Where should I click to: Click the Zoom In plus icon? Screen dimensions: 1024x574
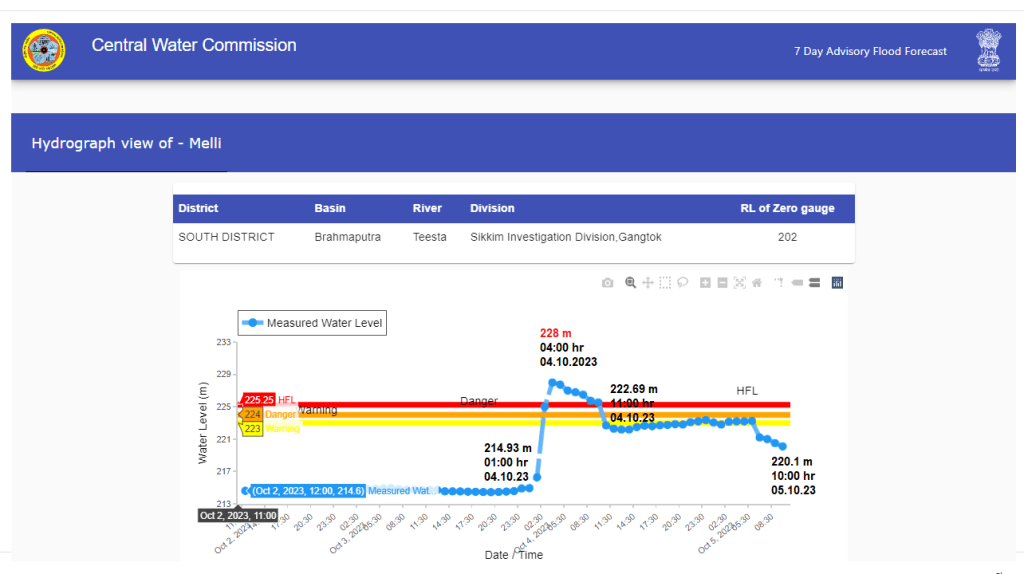(x=705, y=283)
